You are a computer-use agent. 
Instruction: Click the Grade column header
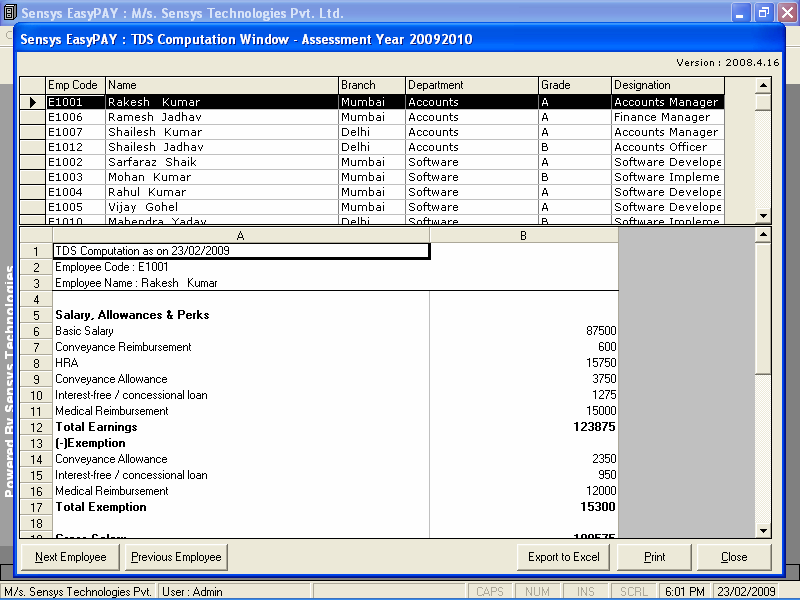pyautogui.click(x=575, y=85)
